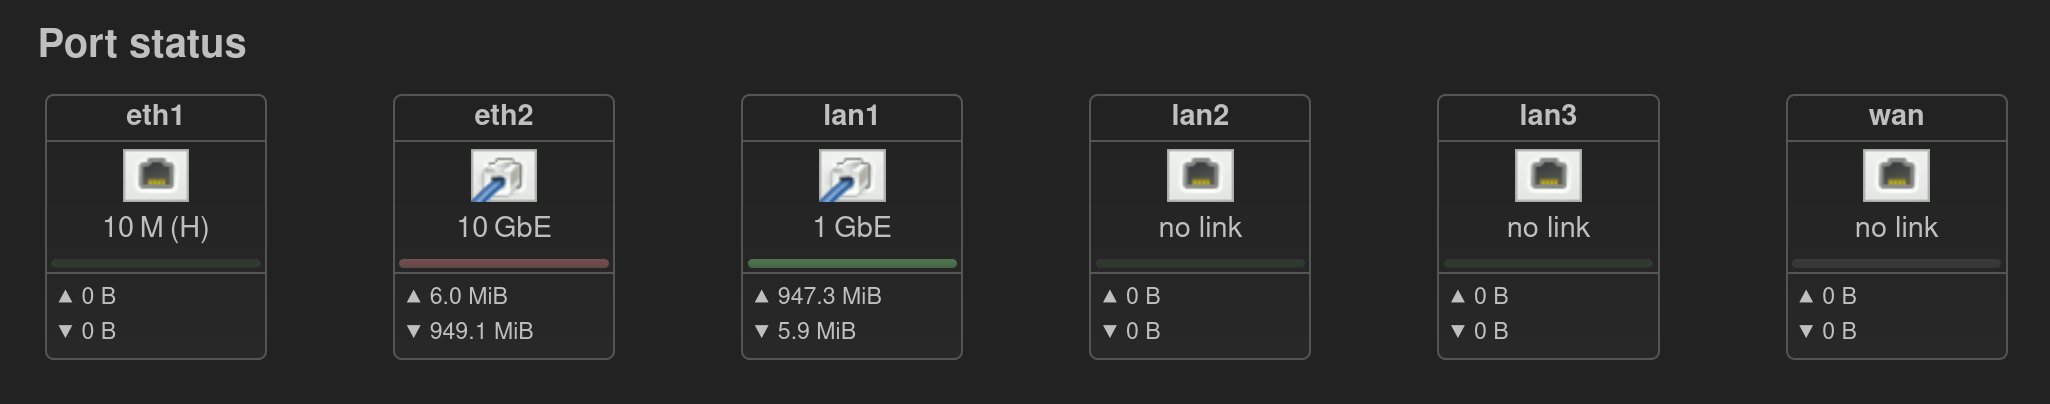Click the green lan1 activity bar

[852, 264]
